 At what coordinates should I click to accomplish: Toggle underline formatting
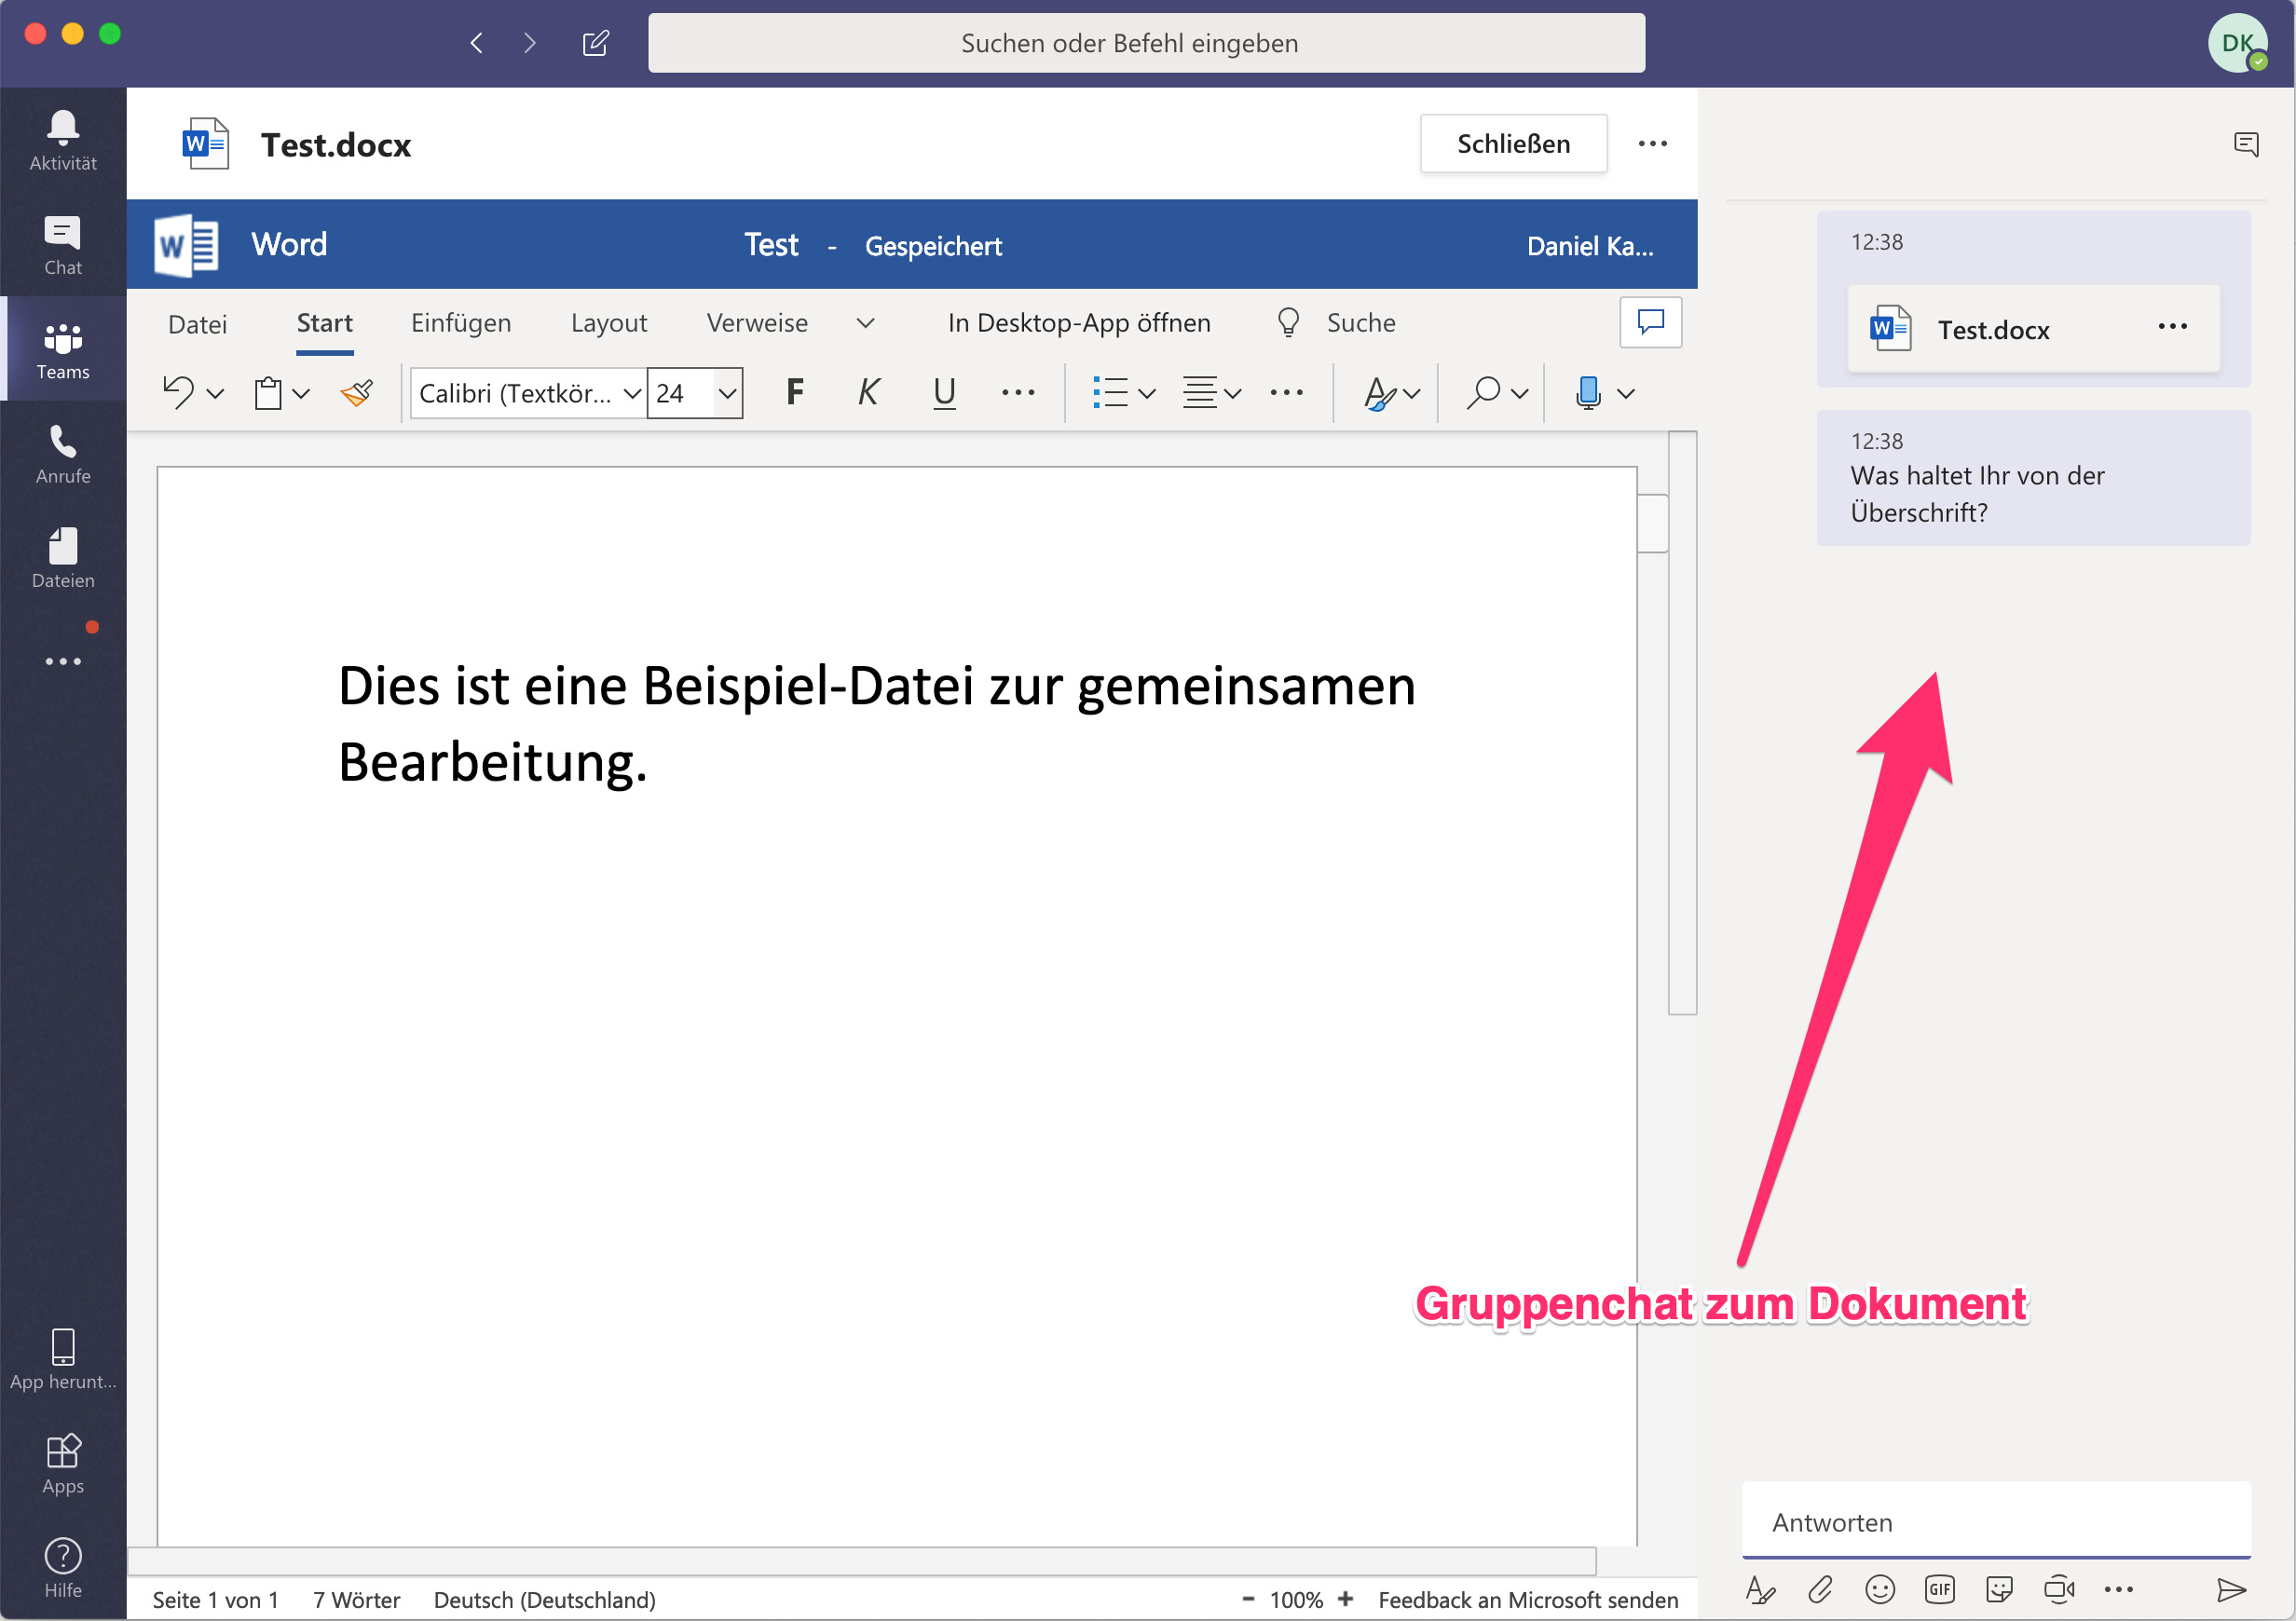pyautogui.click(x=943, y=392)
